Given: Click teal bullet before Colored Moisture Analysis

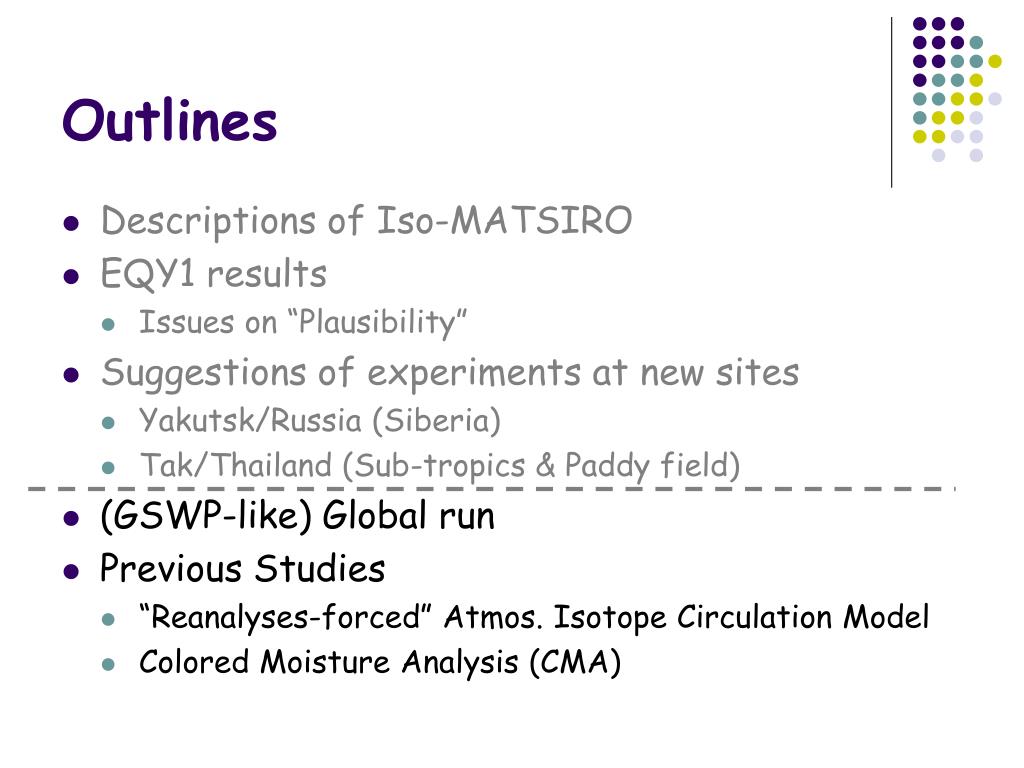Looking at the screenshot, I should [x=108, y=665].
